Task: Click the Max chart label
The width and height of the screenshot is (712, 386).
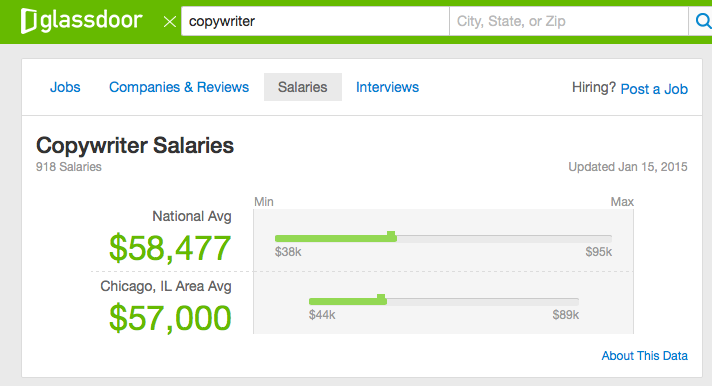Action: click(622, 202)
